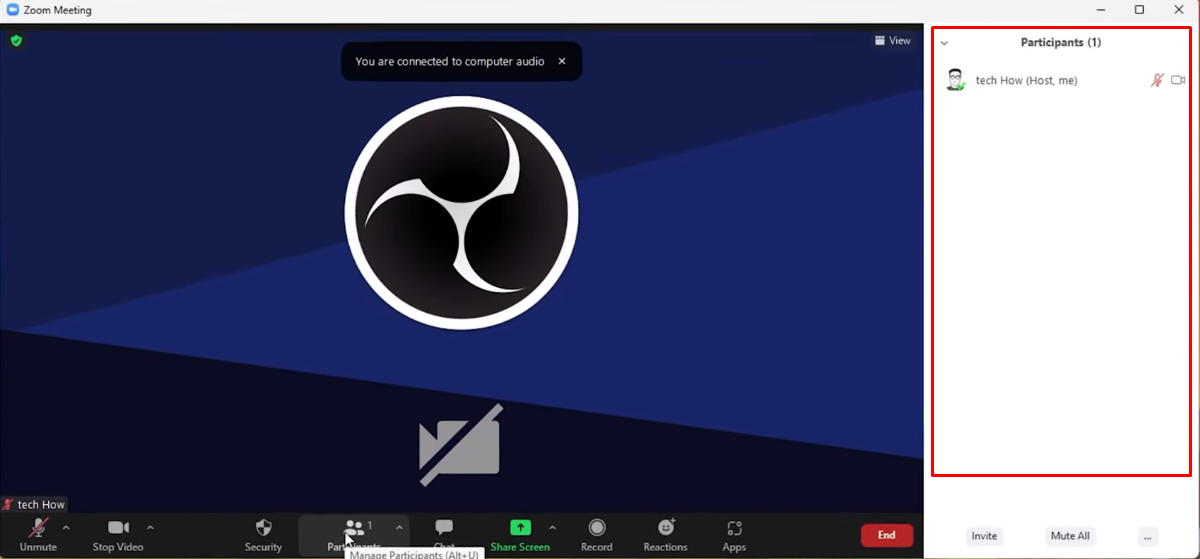Toggle muted microphone icon for tech How
This screenshot has width=1200, height=559.
[1157, 80]
